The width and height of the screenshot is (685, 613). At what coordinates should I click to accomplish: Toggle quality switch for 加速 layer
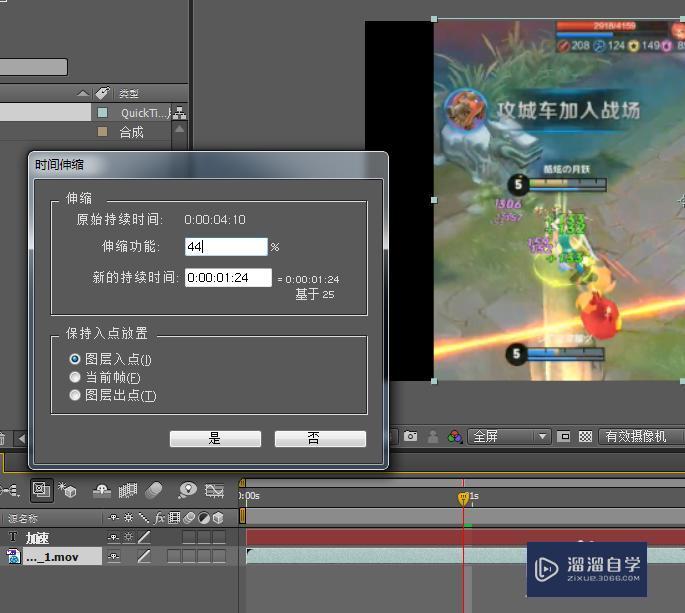144,537
